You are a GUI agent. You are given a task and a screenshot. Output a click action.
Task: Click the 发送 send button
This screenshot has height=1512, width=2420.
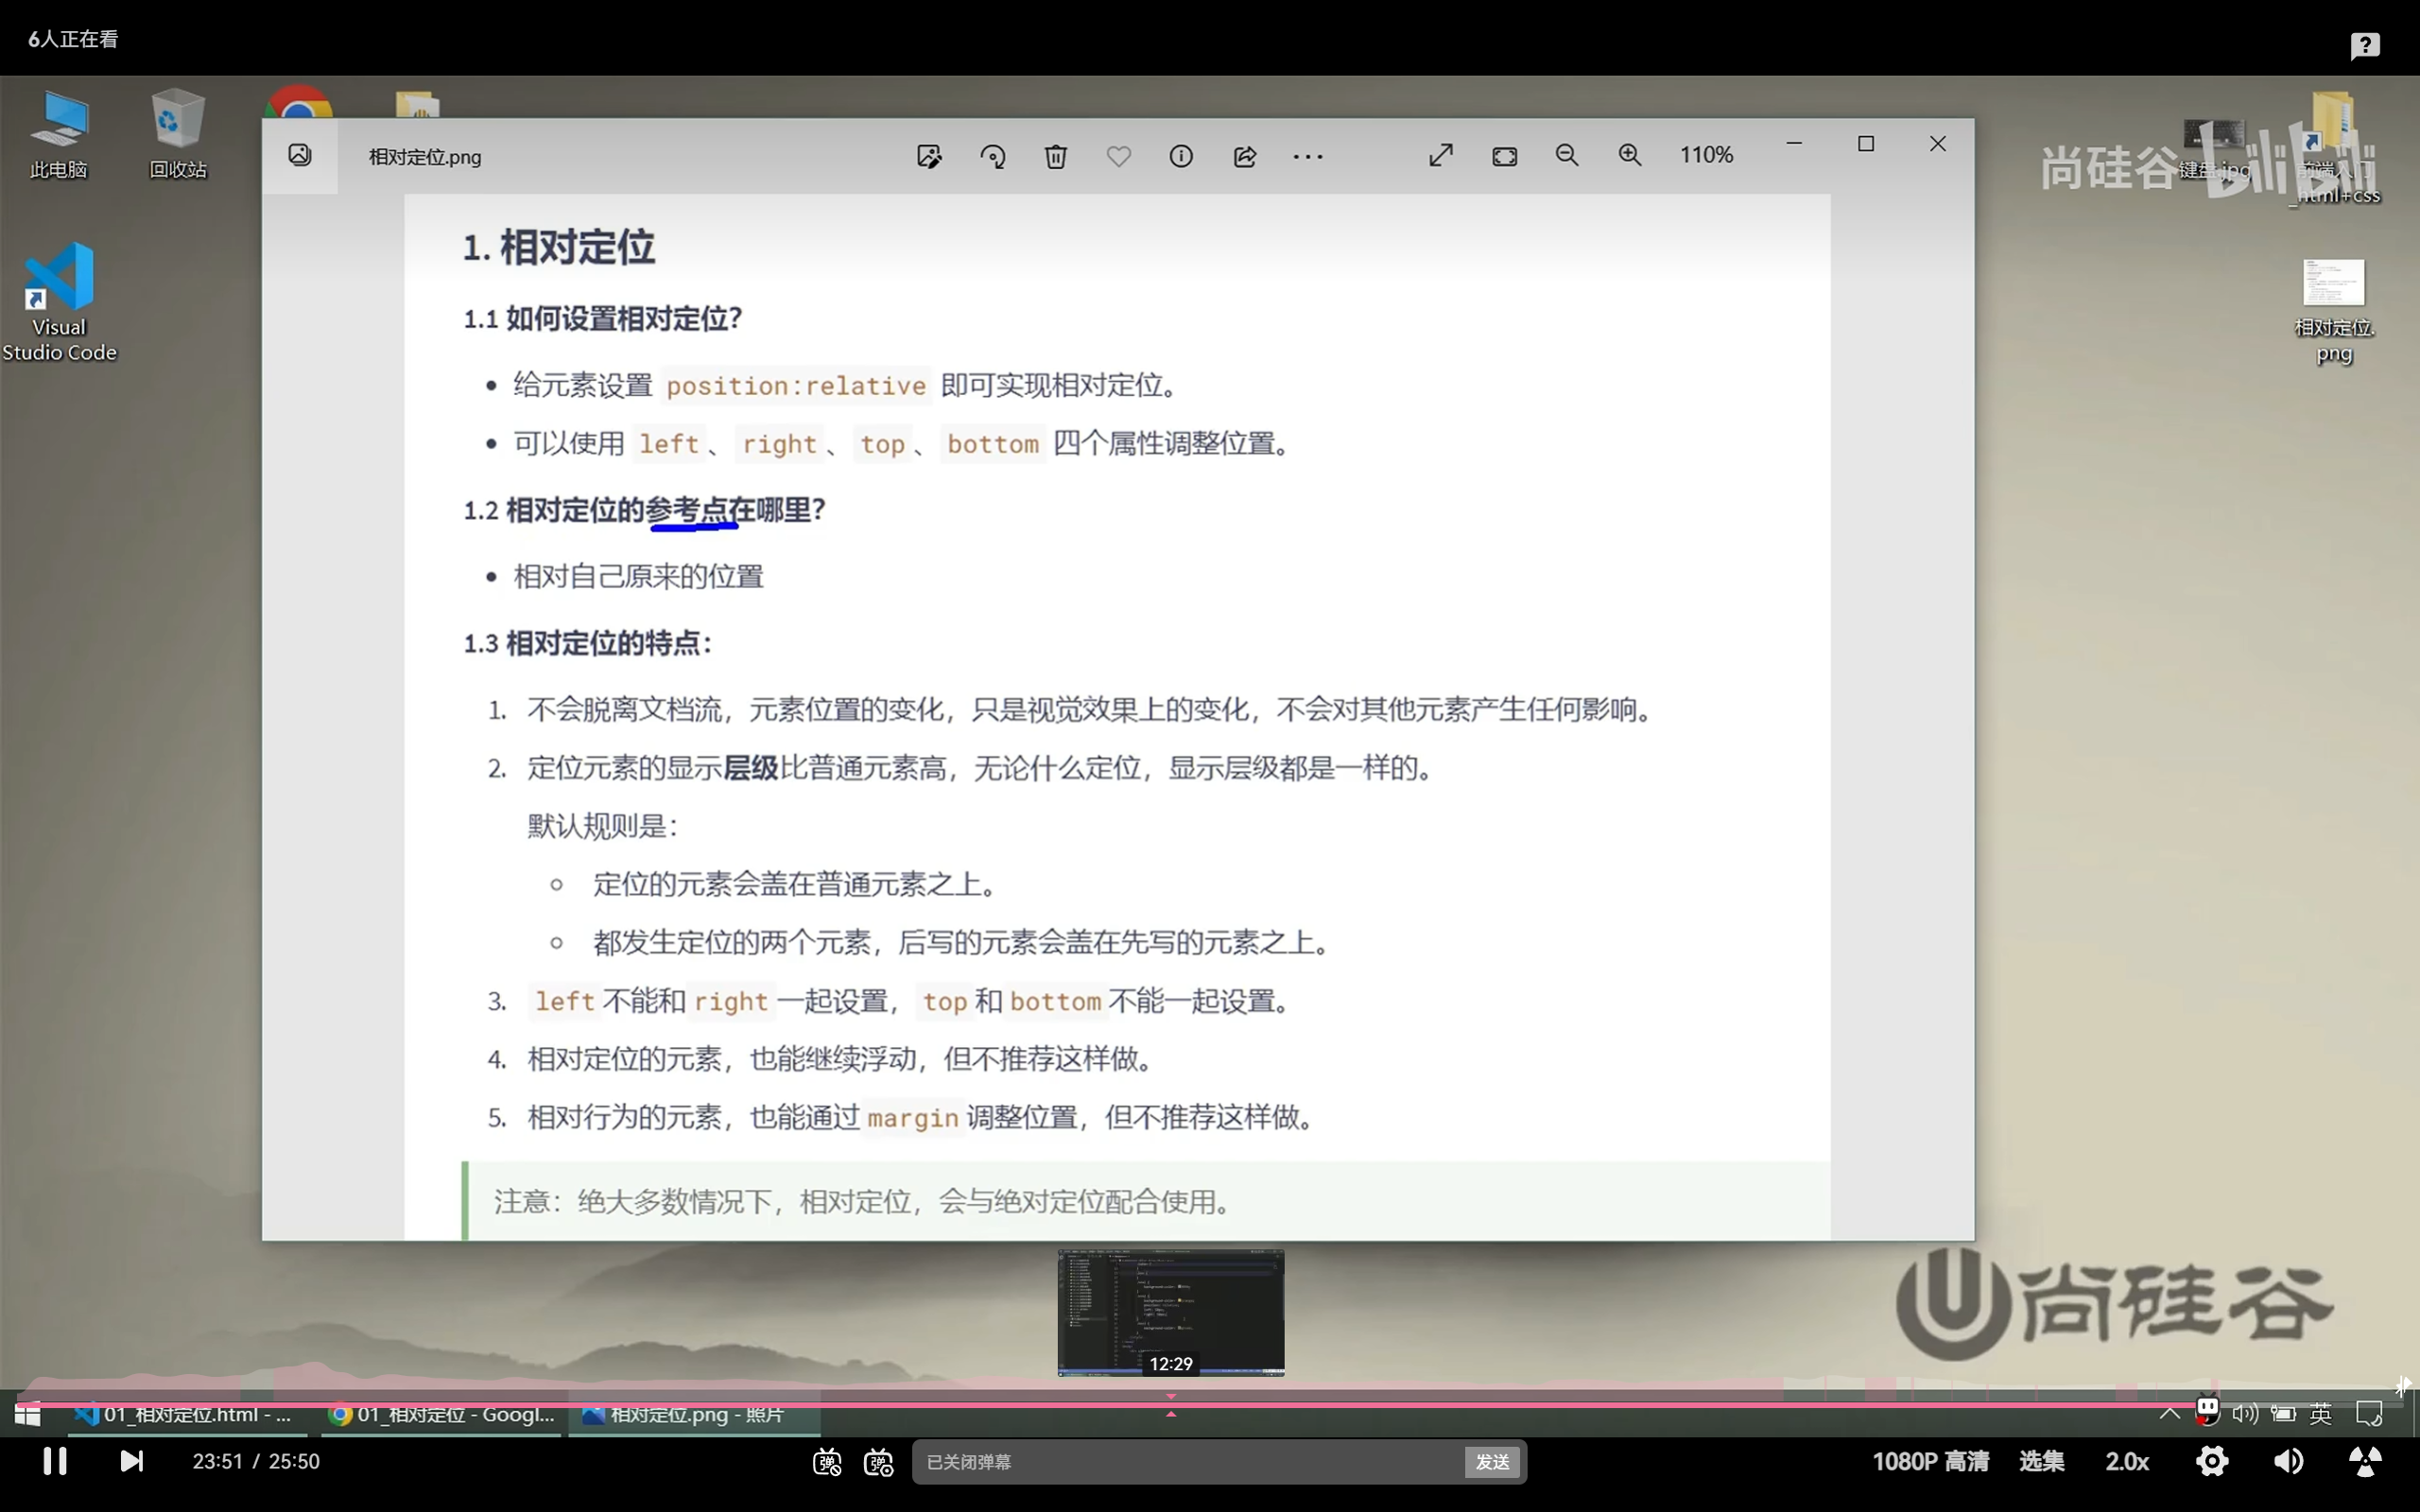pyautogui.click(x=1491, y=1461)
